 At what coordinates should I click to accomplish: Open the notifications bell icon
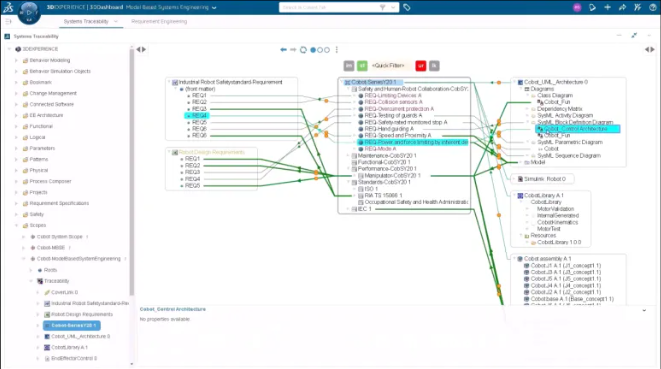(x=592, y=7)
